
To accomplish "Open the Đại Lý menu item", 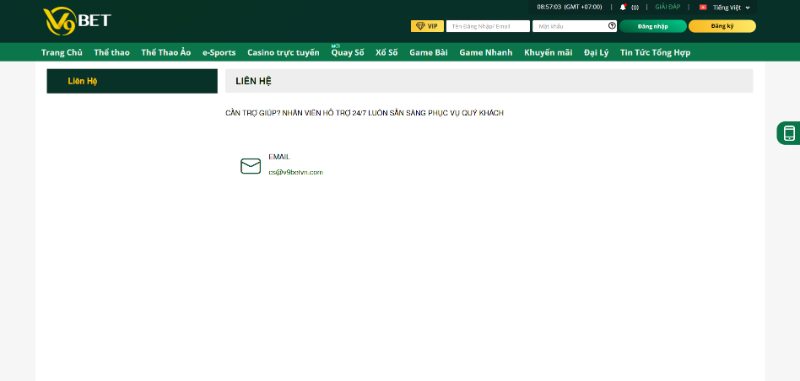I will click(x=596, y=53).
